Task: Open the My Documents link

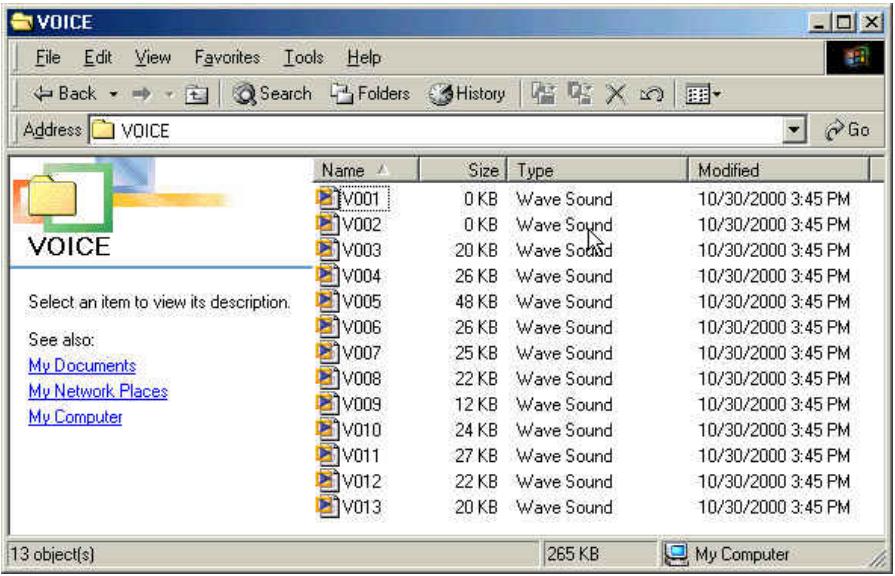Action: point(82,365)
